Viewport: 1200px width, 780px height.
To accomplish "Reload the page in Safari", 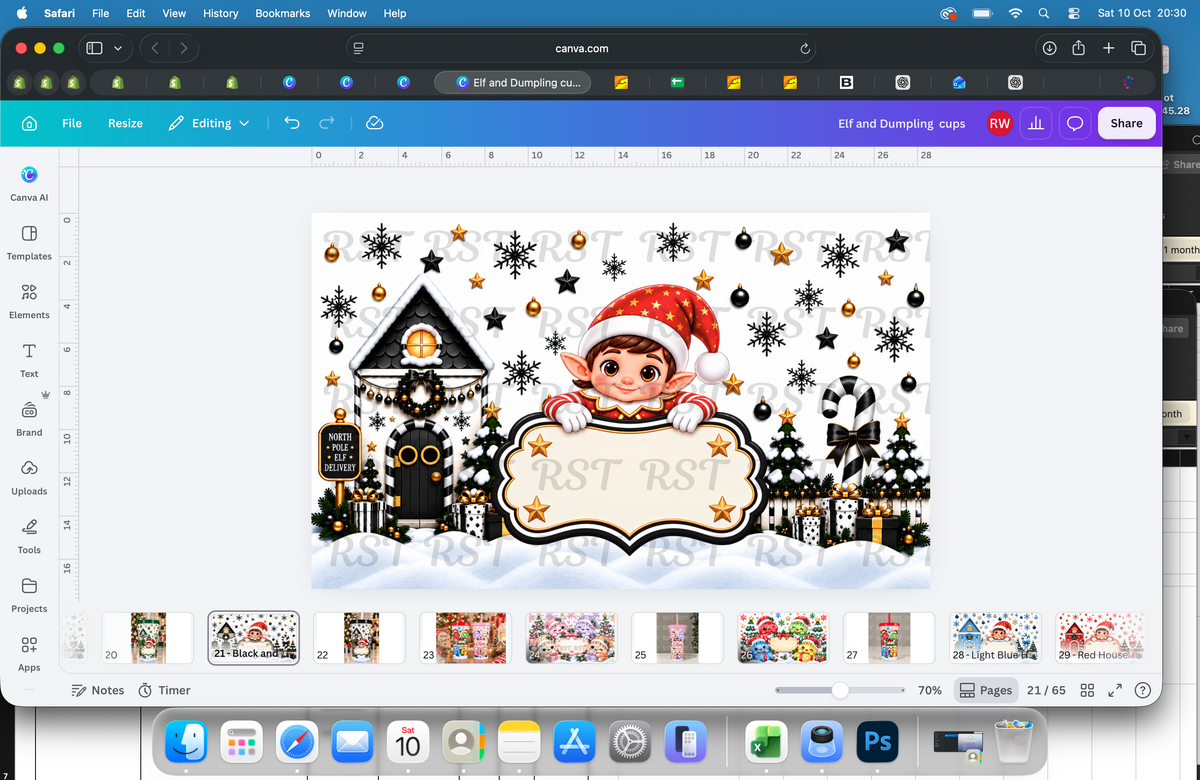I will pos(805,48).
